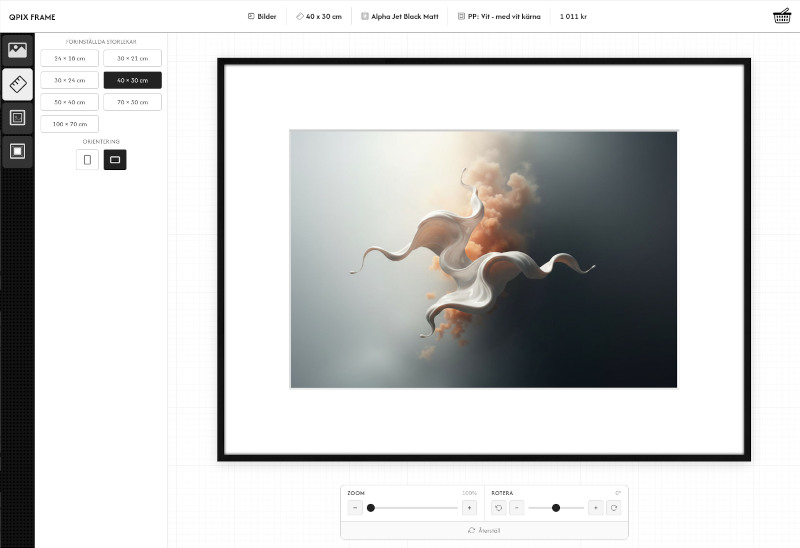The height and width of the screenshot is (548, 800).
Task: Select the size ruler sidebar icon
Action: (17, 84)
